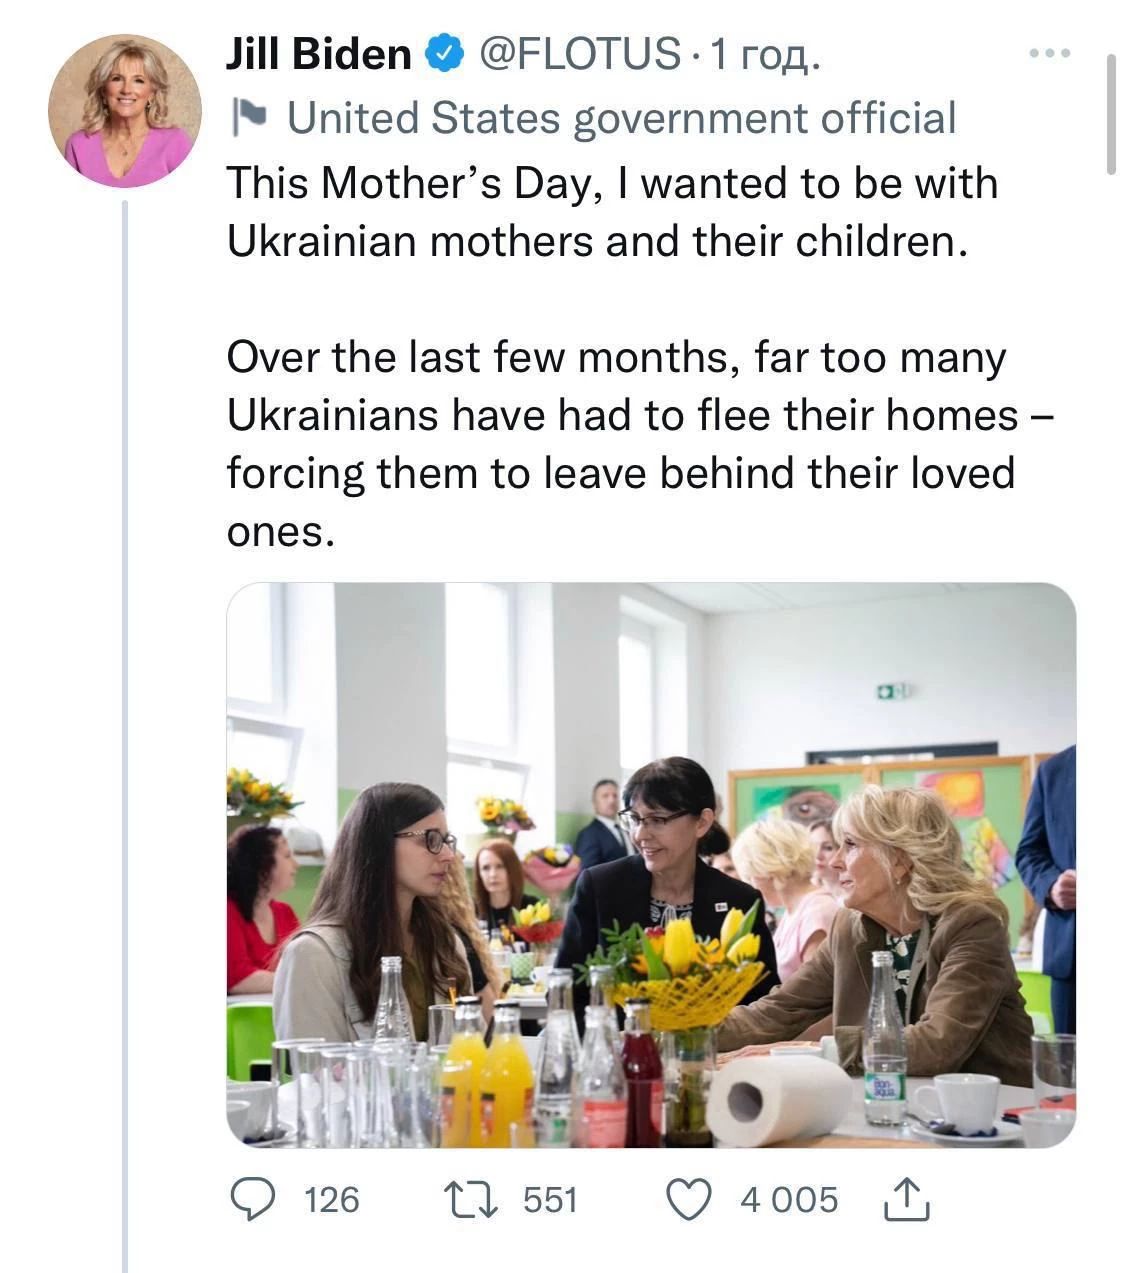Click the 'This Mother's Day' tweet paragraph
The image size is (1125, 1273).
click(x=612, y=212)
